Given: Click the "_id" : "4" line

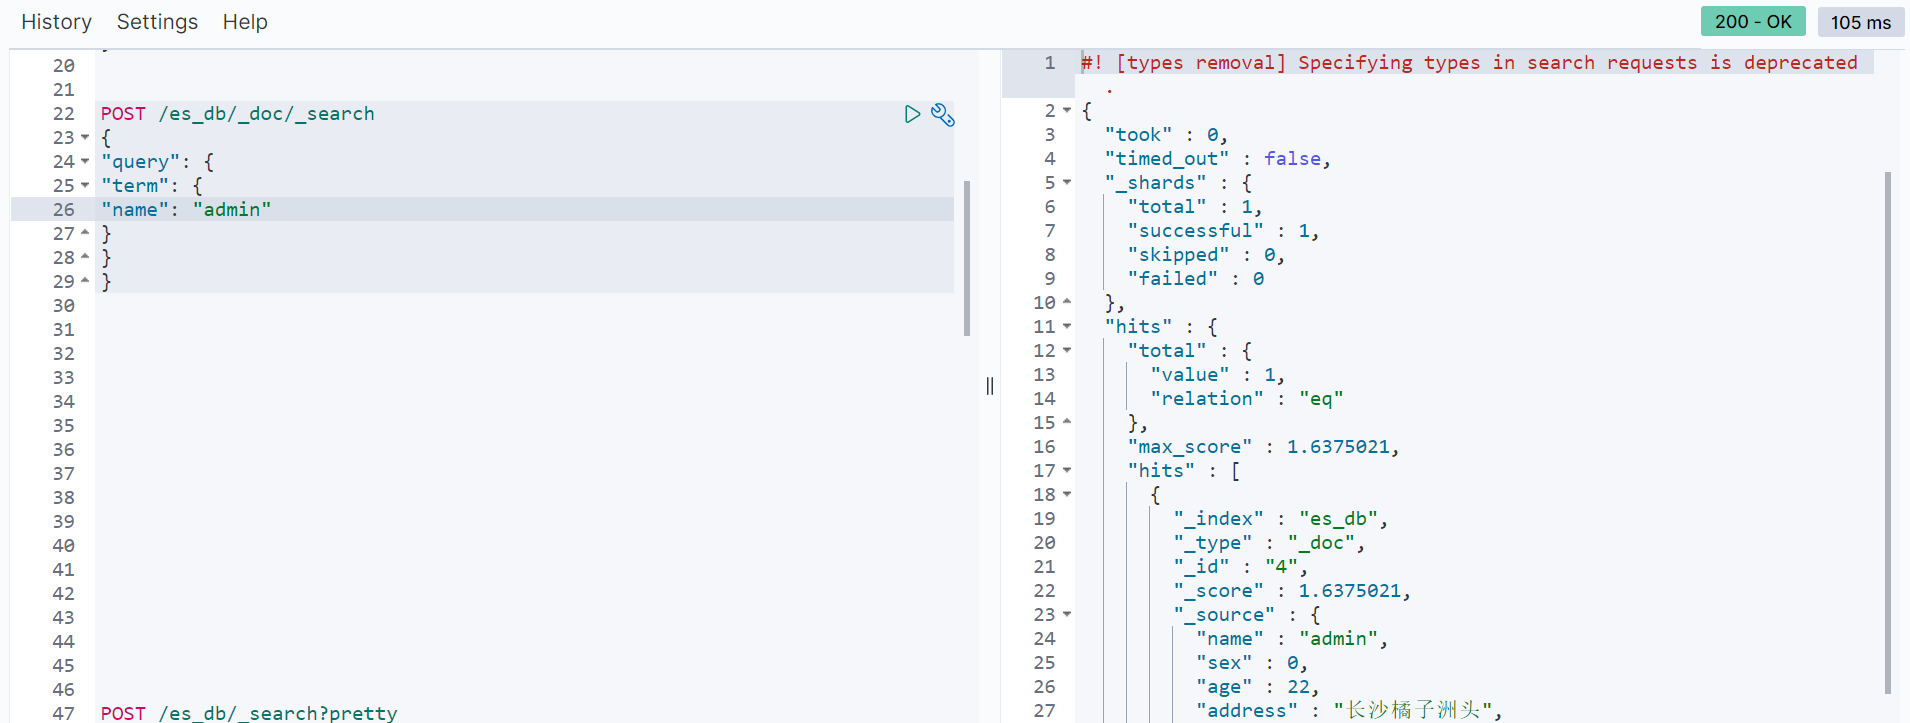Looking at the screenshot, I should coord(1240,567).
